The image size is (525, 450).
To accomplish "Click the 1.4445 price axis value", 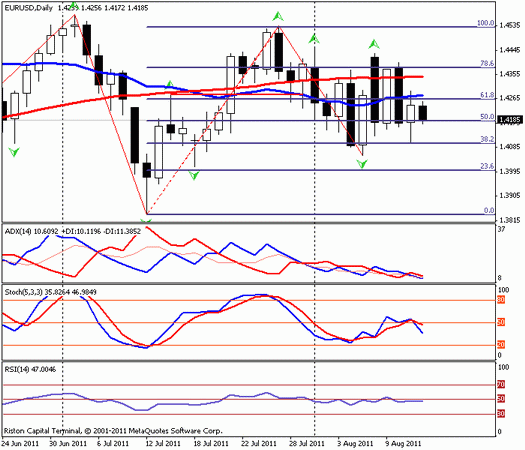I will point(510,50).
